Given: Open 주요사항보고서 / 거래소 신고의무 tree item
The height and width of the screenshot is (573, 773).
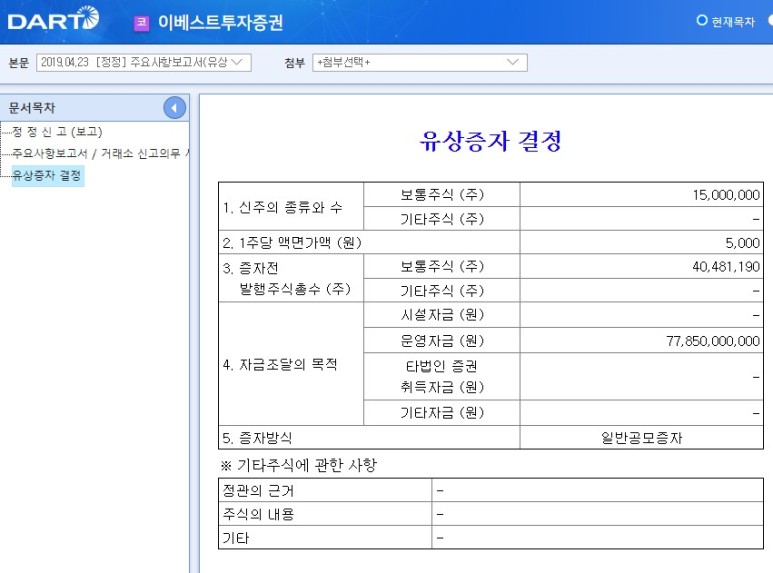Looking at the screenshot, I should point(101,153).
